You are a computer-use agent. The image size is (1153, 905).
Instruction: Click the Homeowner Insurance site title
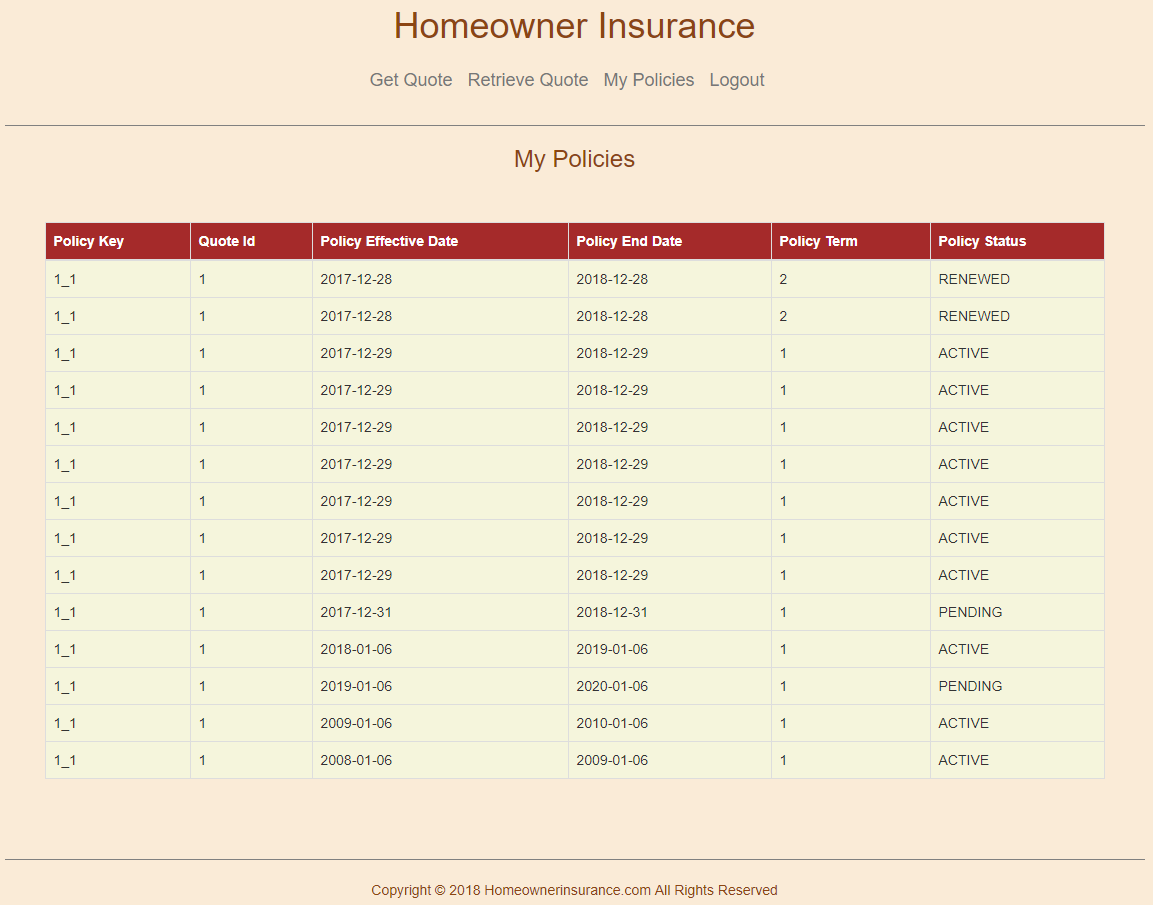point(574,26)
